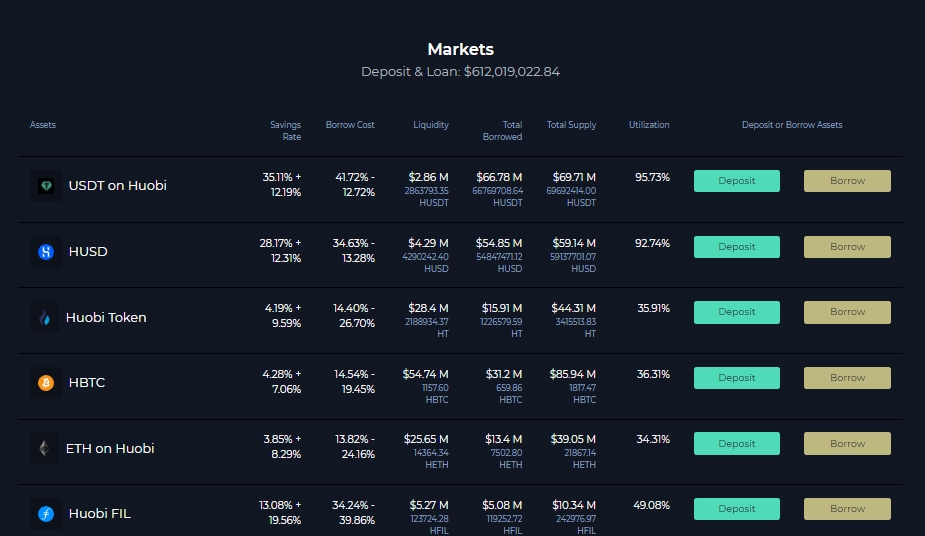The height and width of the screenshot is (536, 925).
Task: Click the Borrow Cost column header
Action: pyautogui.click(x=350, y=125)
